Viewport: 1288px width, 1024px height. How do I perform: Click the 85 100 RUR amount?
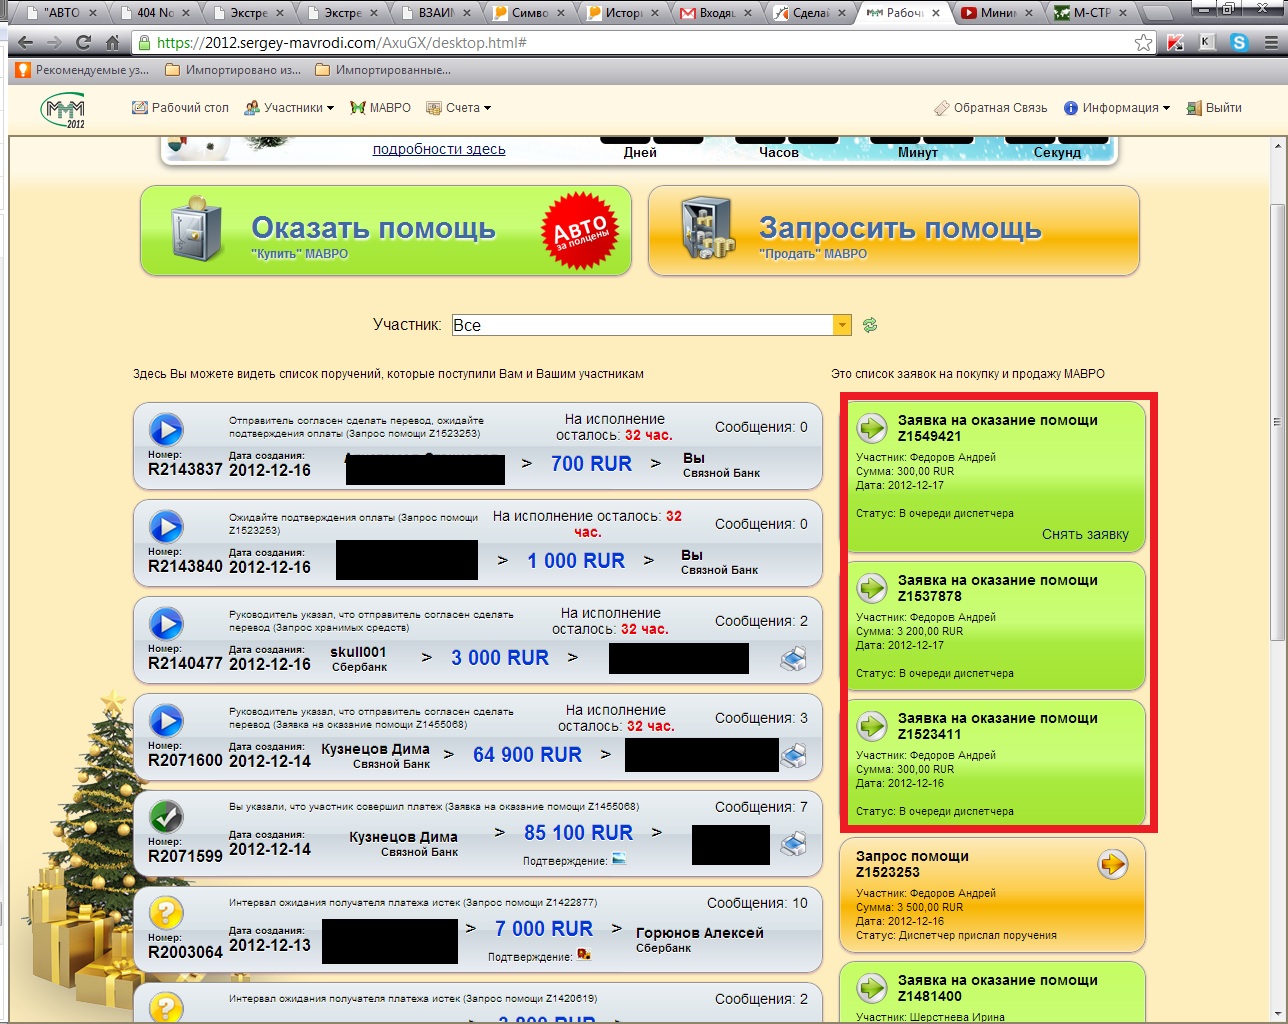click(578, 833)
